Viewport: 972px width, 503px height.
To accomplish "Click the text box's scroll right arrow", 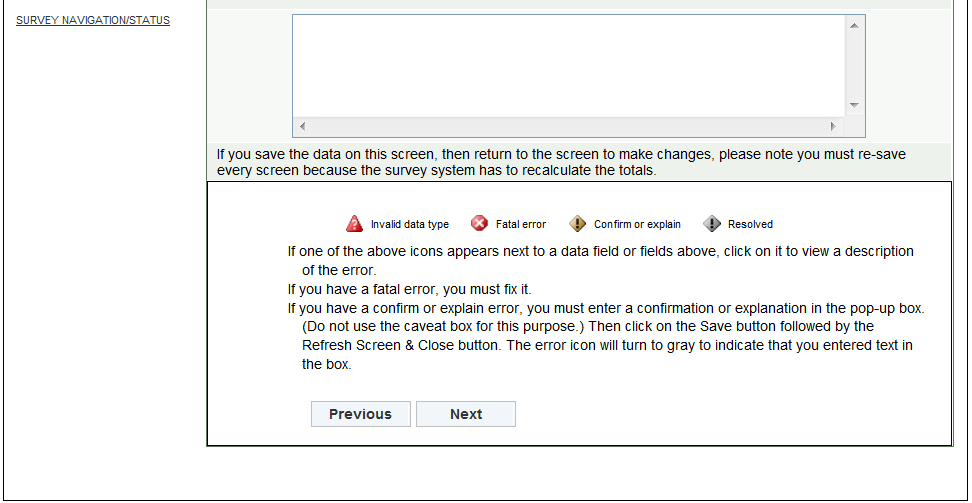I will 832,127.
